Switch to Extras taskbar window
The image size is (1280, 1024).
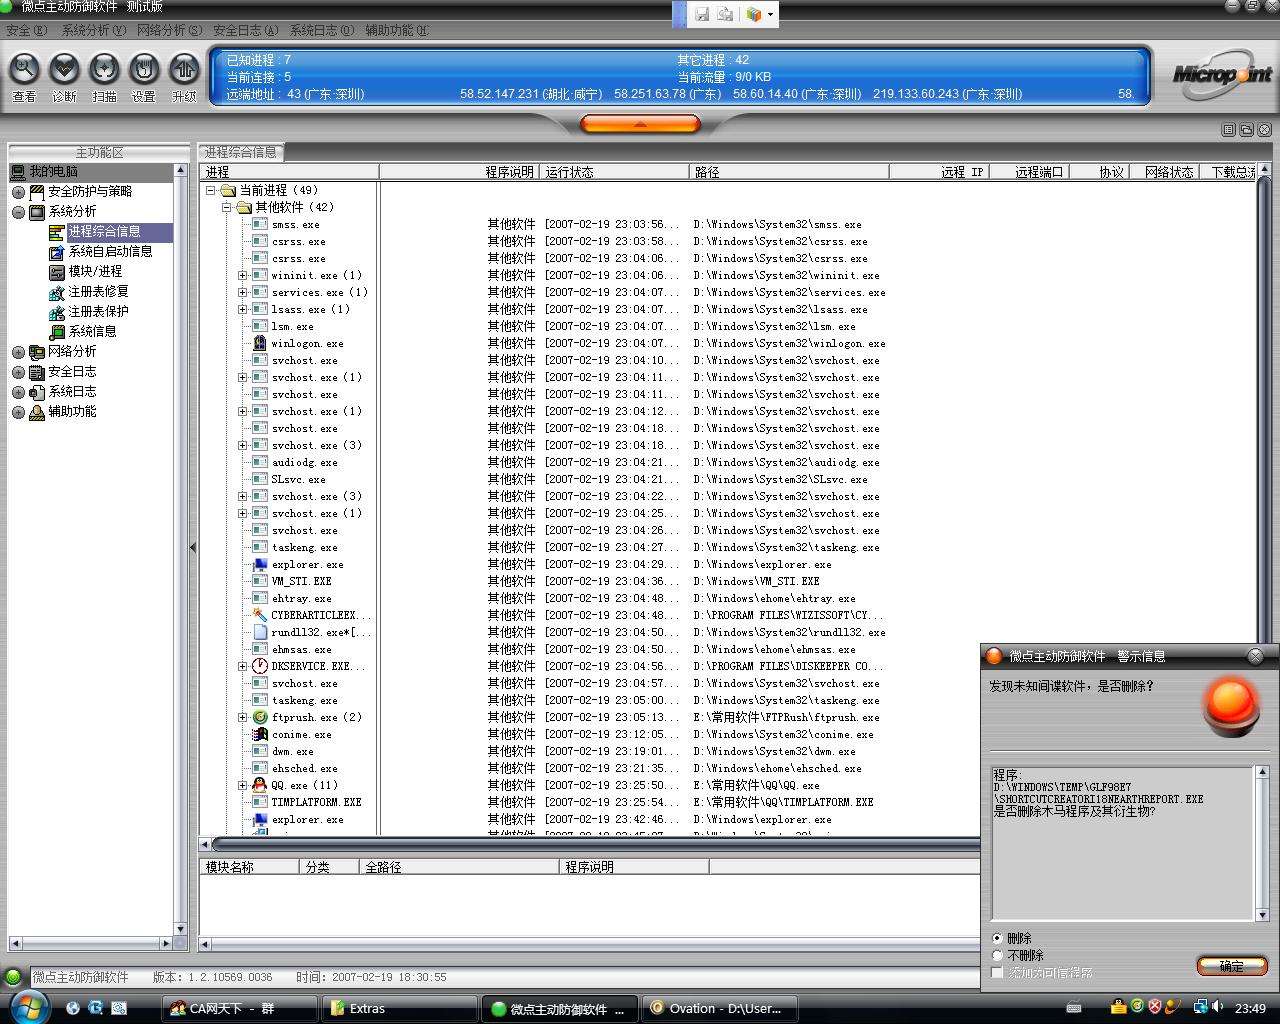point(400,1008)
